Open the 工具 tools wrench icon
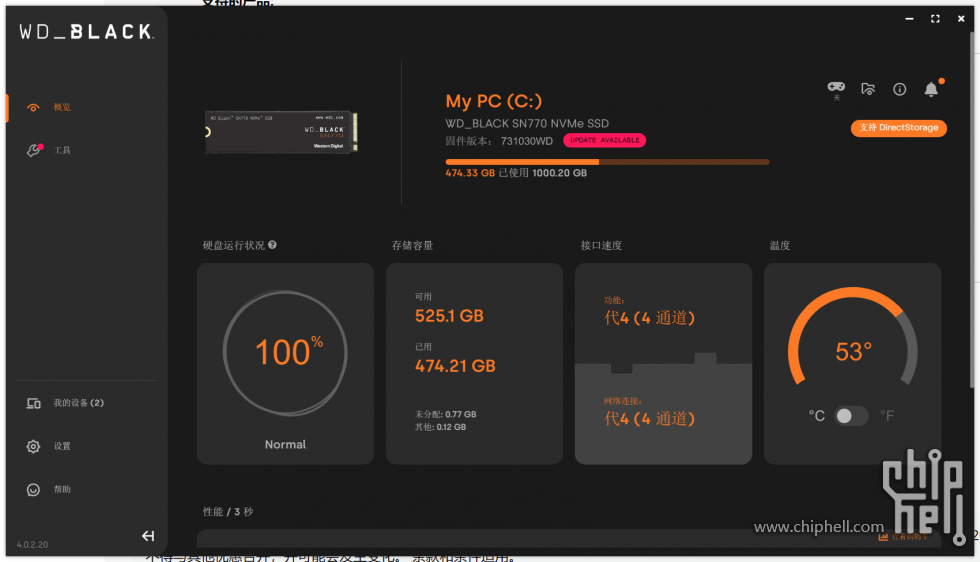The image size is (980, 562). (x=34, y=150)
